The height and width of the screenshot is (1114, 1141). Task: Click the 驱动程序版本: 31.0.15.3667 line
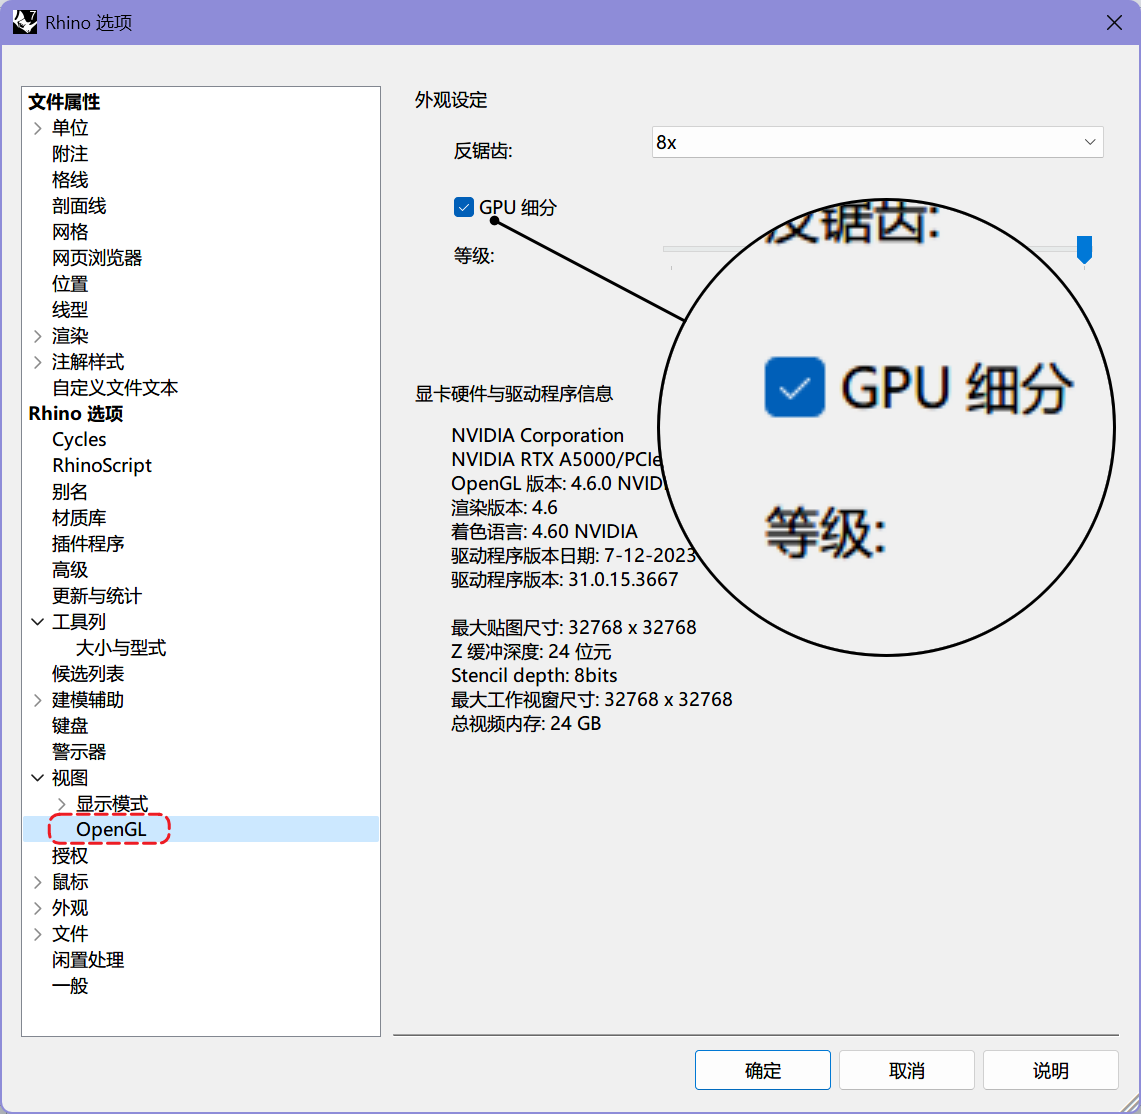565,579
